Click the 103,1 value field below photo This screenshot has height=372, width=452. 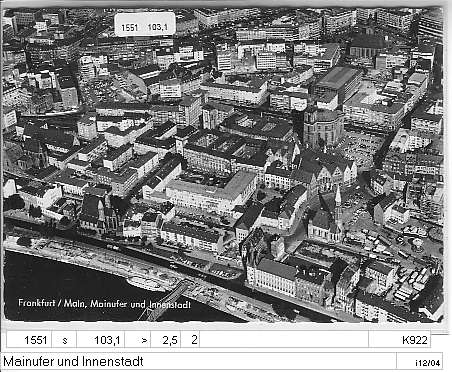[x=101, y=340]
